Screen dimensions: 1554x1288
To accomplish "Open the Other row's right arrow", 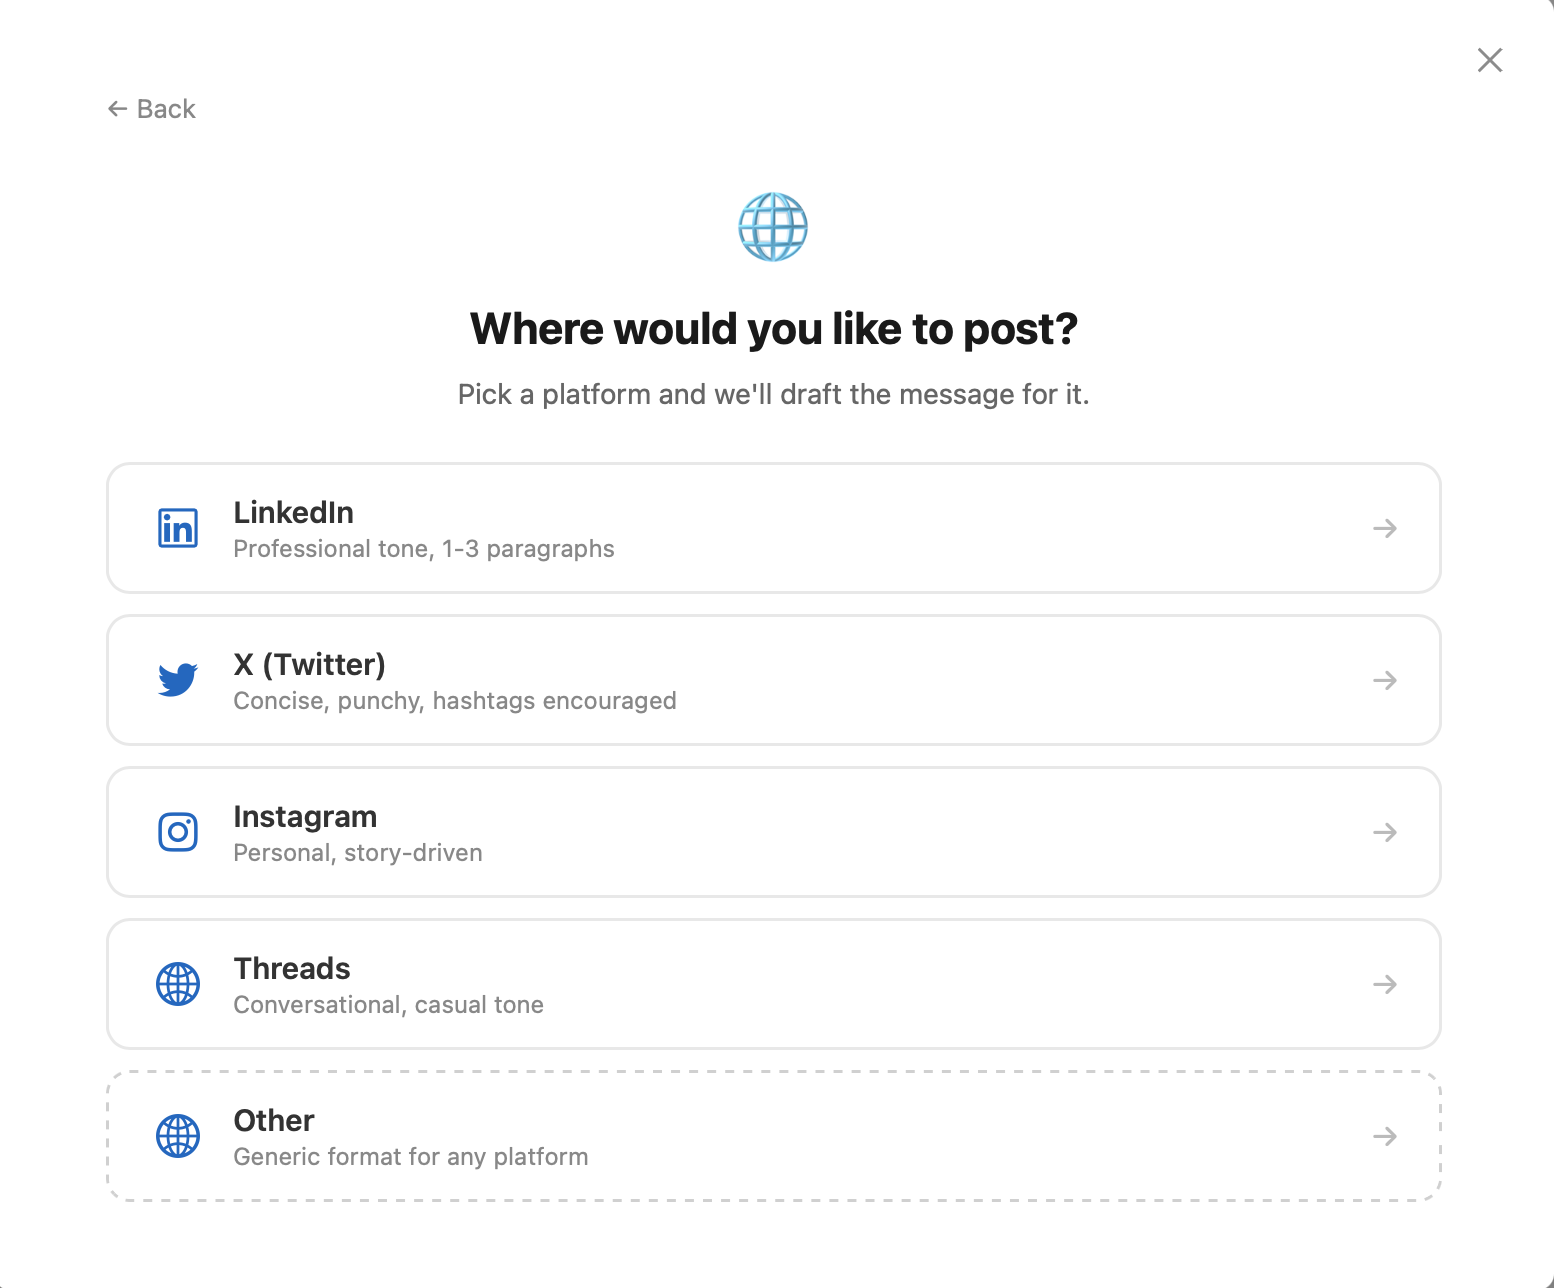I will (1385, 1136).
